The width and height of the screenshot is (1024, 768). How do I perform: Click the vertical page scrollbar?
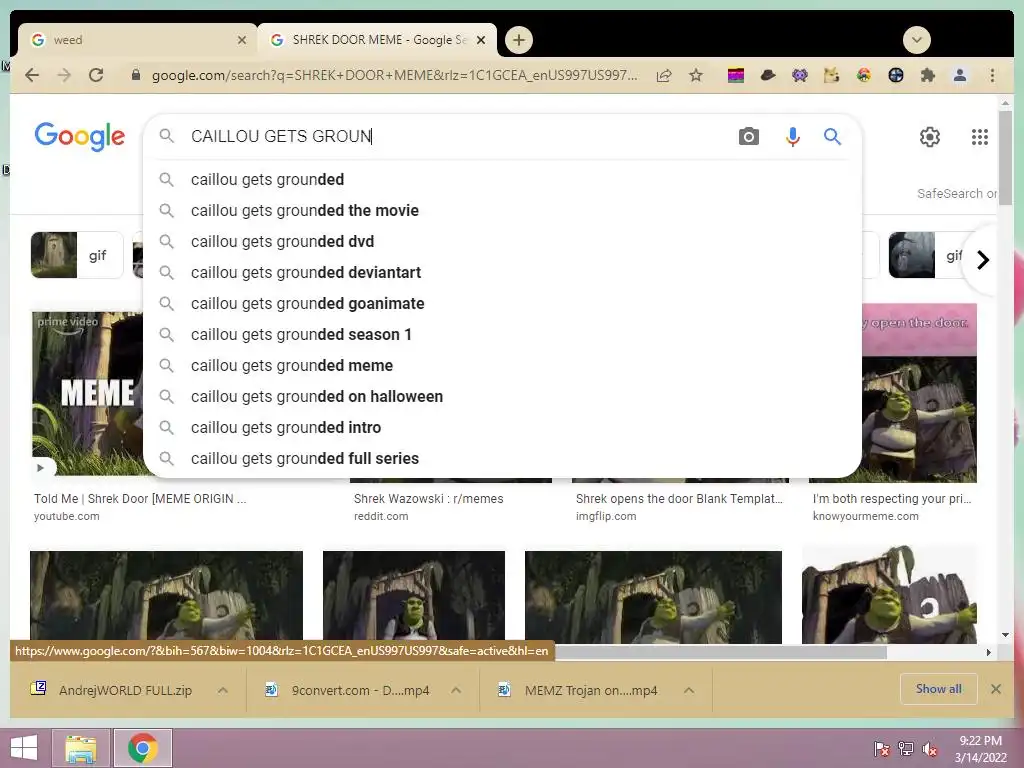[x=1005, y=157]
